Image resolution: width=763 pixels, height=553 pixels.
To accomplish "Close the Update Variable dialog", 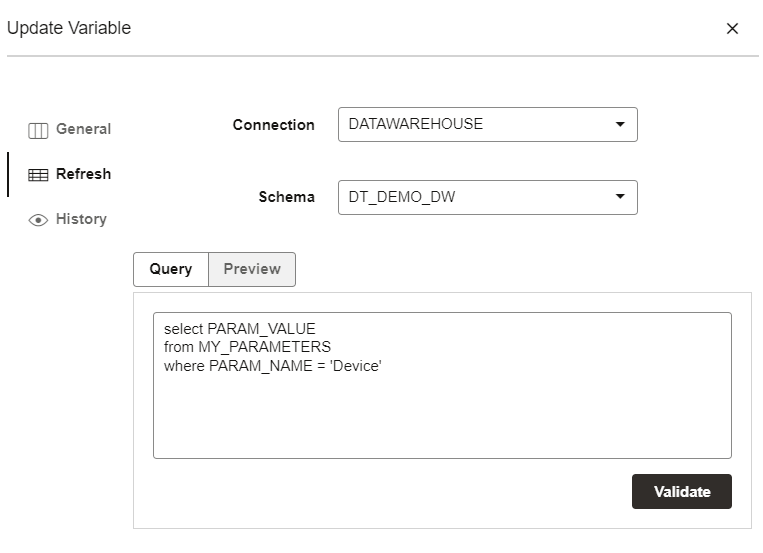I will (732, 29).
